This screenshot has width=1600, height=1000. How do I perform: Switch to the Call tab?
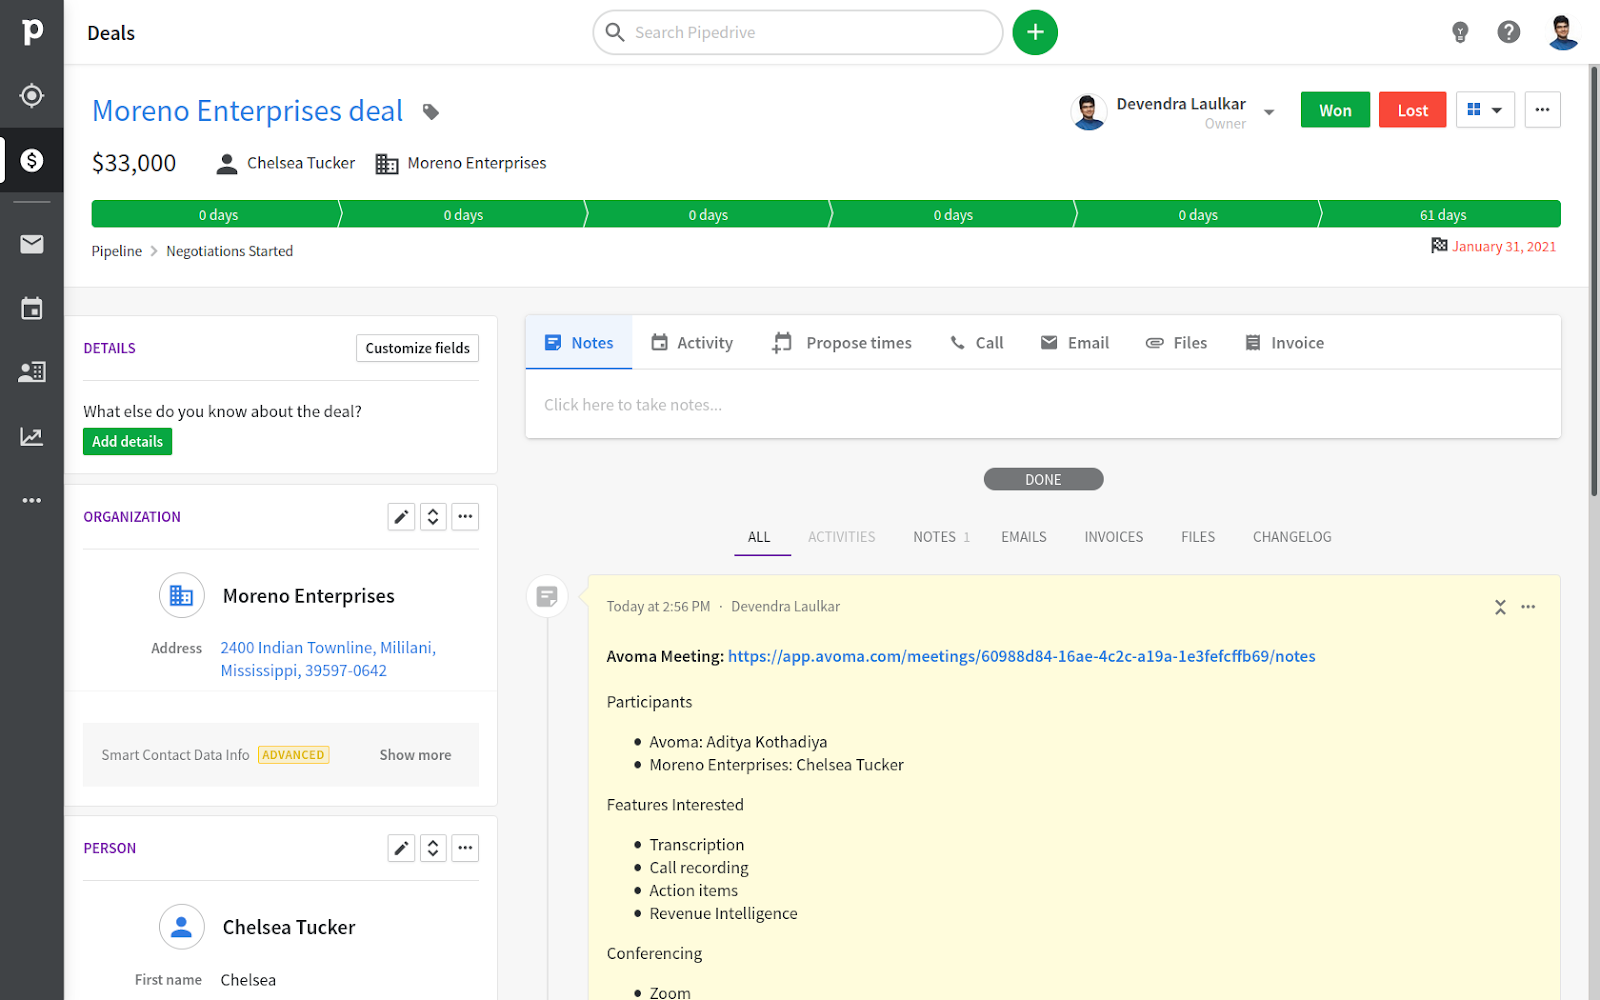[976, 343]
